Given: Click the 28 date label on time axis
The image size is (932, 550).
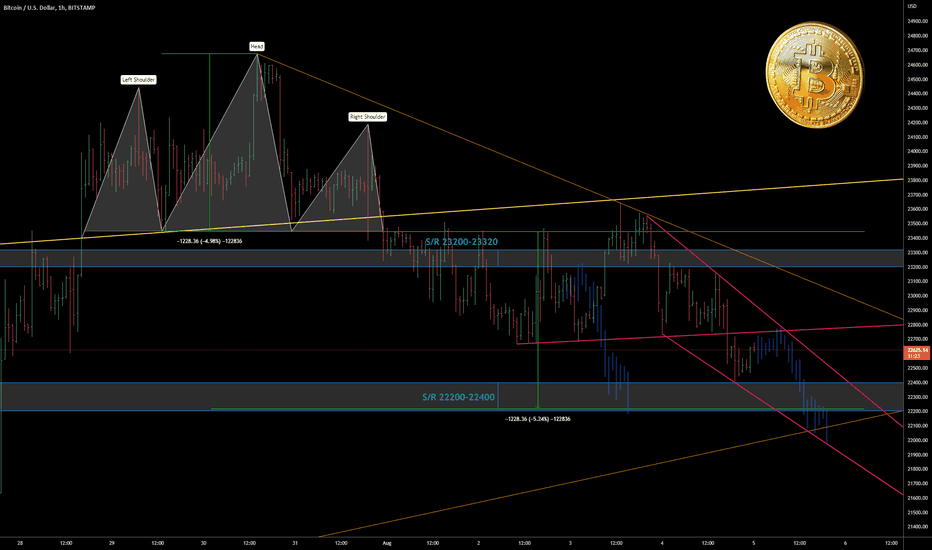Looking at the screenshot, I should [20, 543].
